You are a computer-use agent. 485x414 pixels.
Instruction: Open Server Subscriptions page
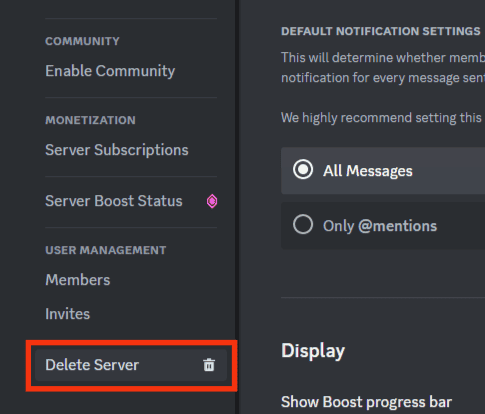[117, 150]
